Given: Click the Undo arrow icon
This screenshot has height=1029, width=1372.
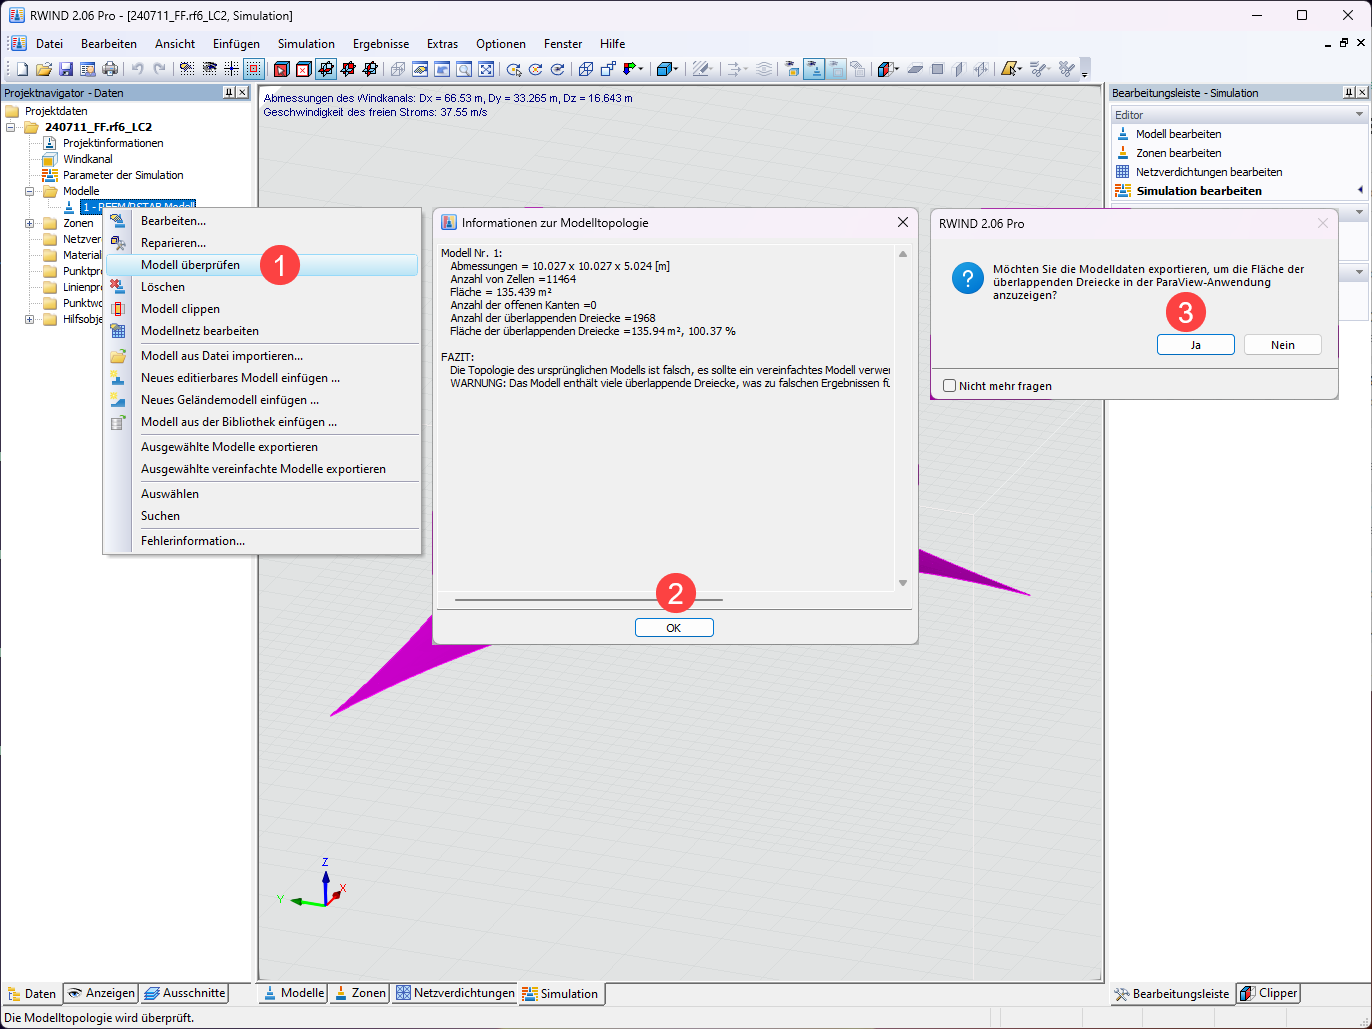Looking at the screenshot, I should coord(136,68).
